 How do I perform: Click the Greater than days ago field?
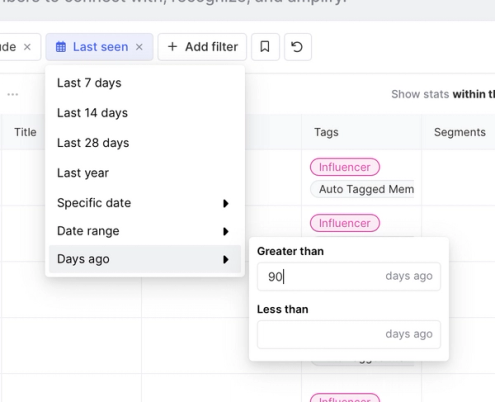click(x=349, y=276)
